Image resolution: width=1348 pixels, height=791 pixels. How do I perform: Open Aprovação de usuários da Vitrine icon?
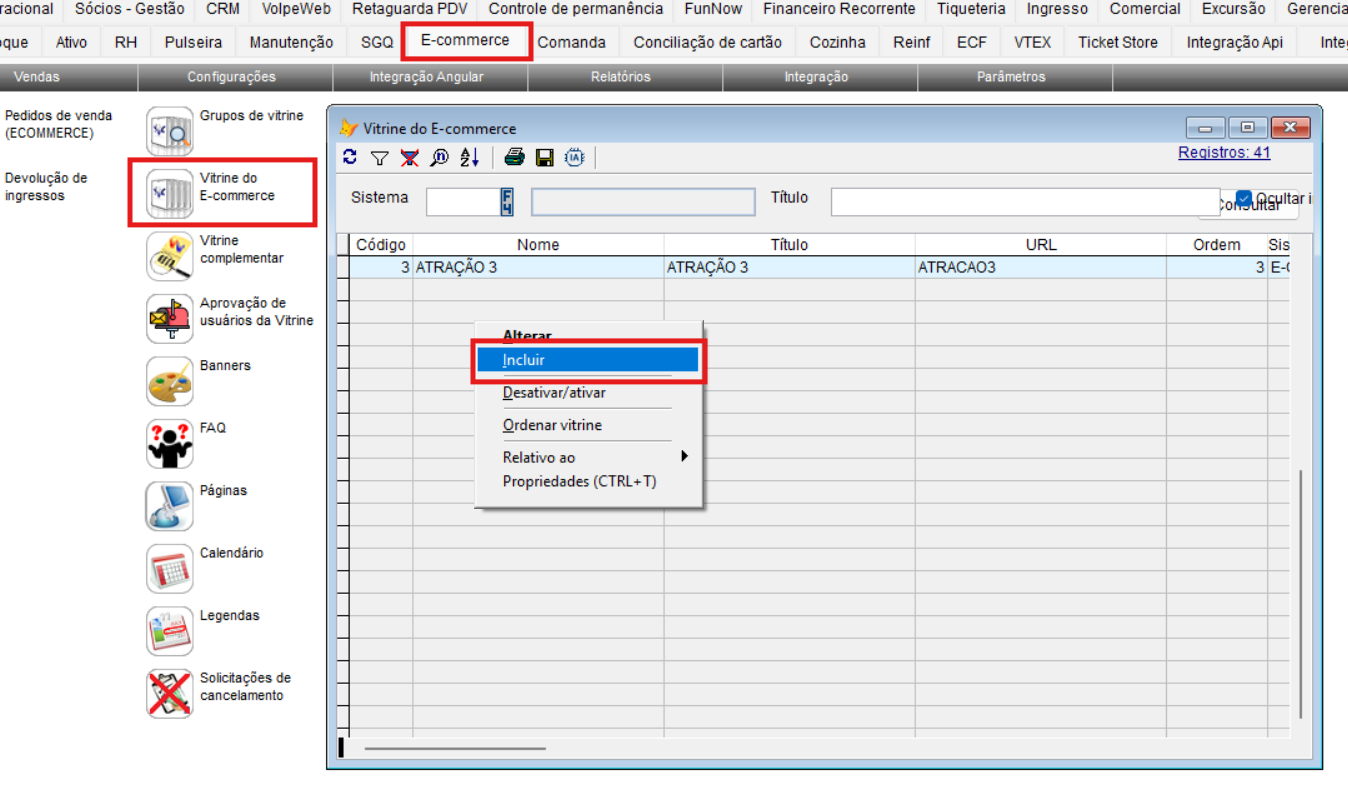point(170,318)
